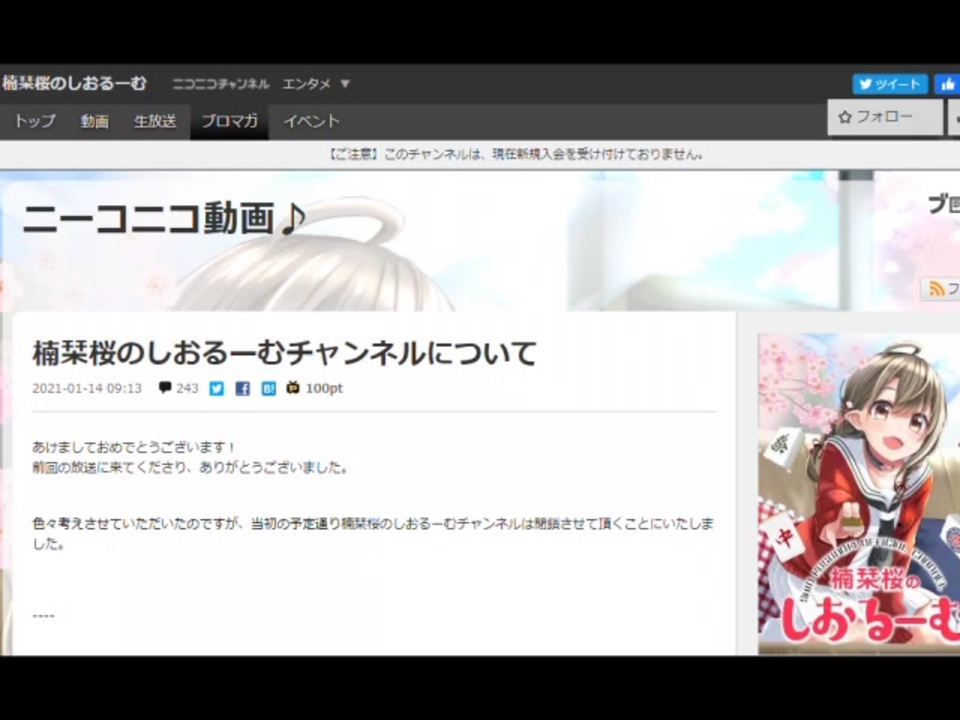960x720 pixels.
Task: Open the イベント tab
Action: [311, 121]
